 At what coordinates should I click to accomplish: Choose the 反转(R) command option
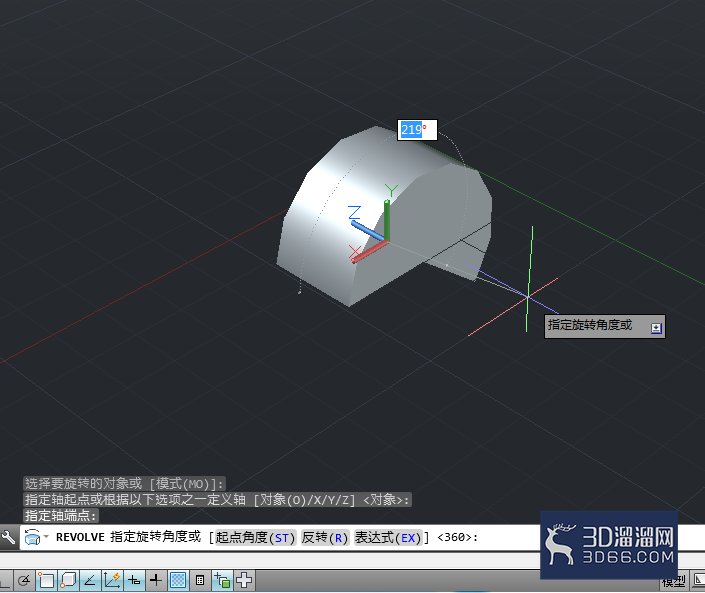(x=325, y=537)
